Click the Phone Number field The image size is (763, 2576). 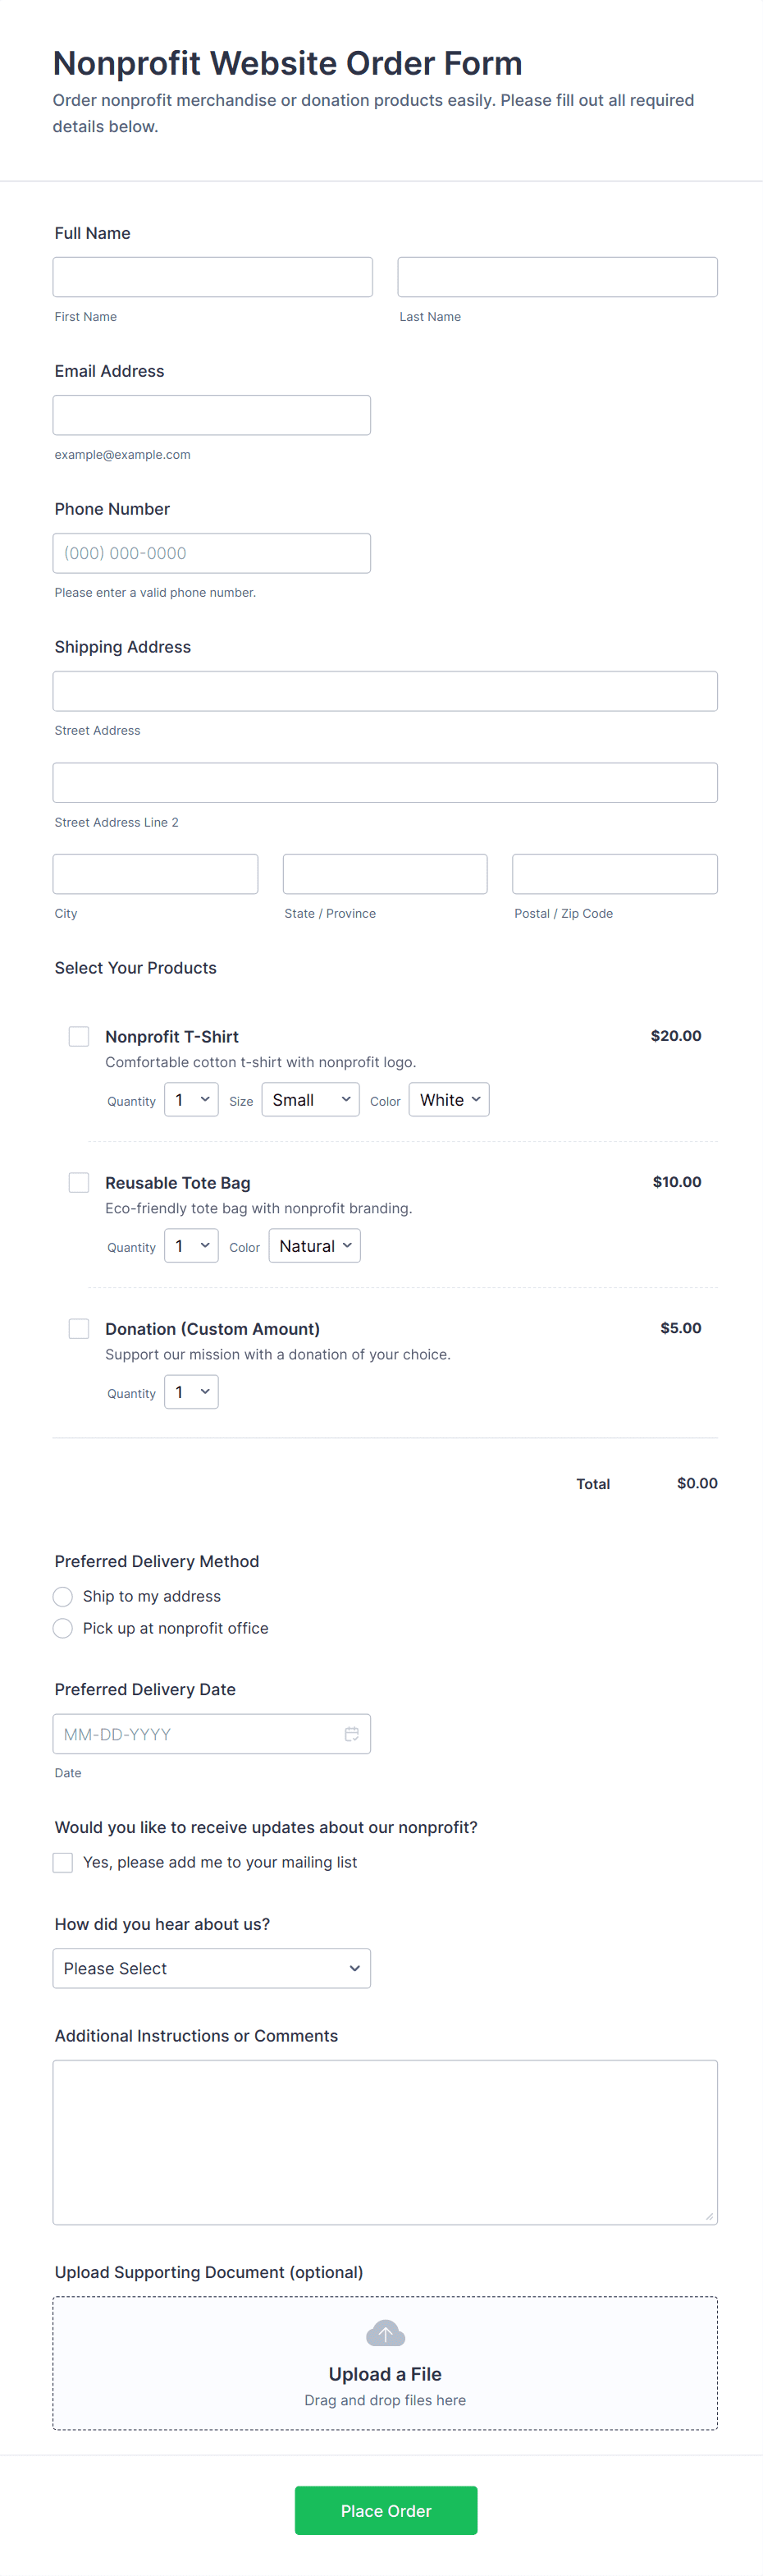[211, 553]
